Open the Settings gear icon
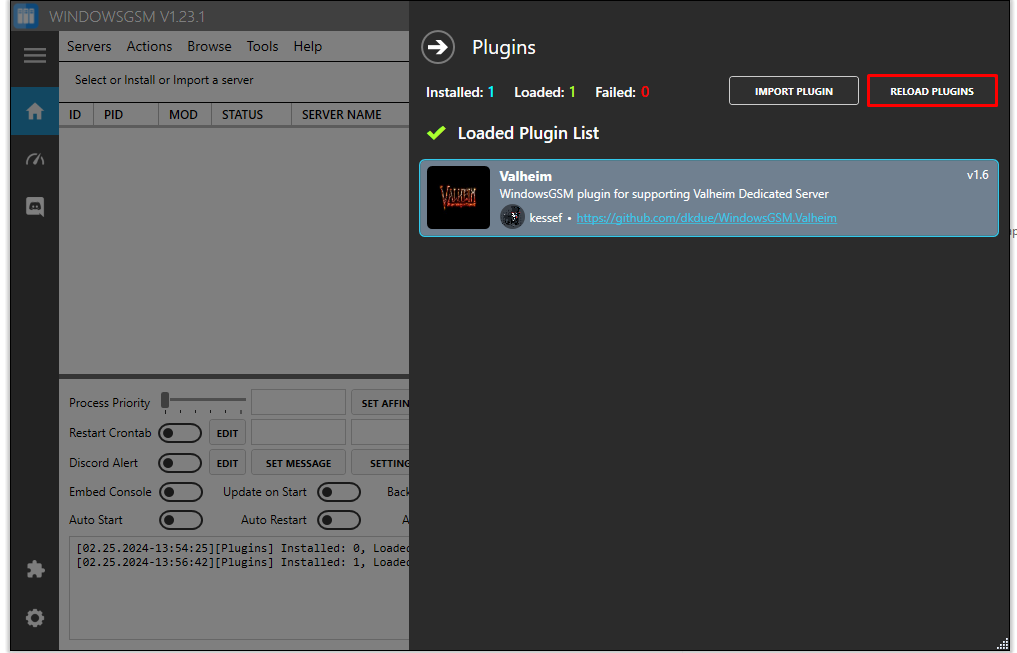 point(35,618)
